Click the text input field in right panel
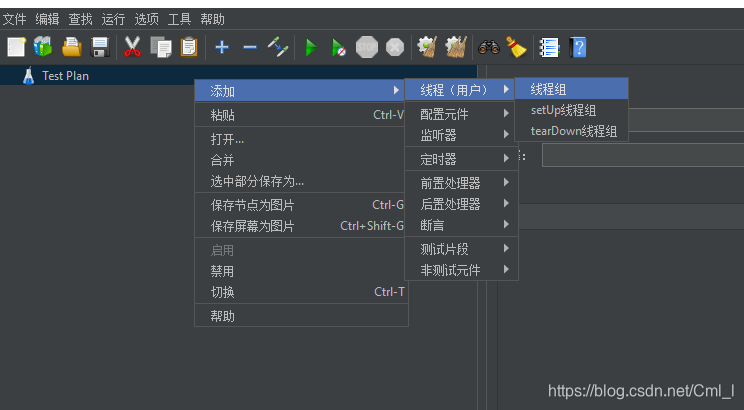 (643, 155)
